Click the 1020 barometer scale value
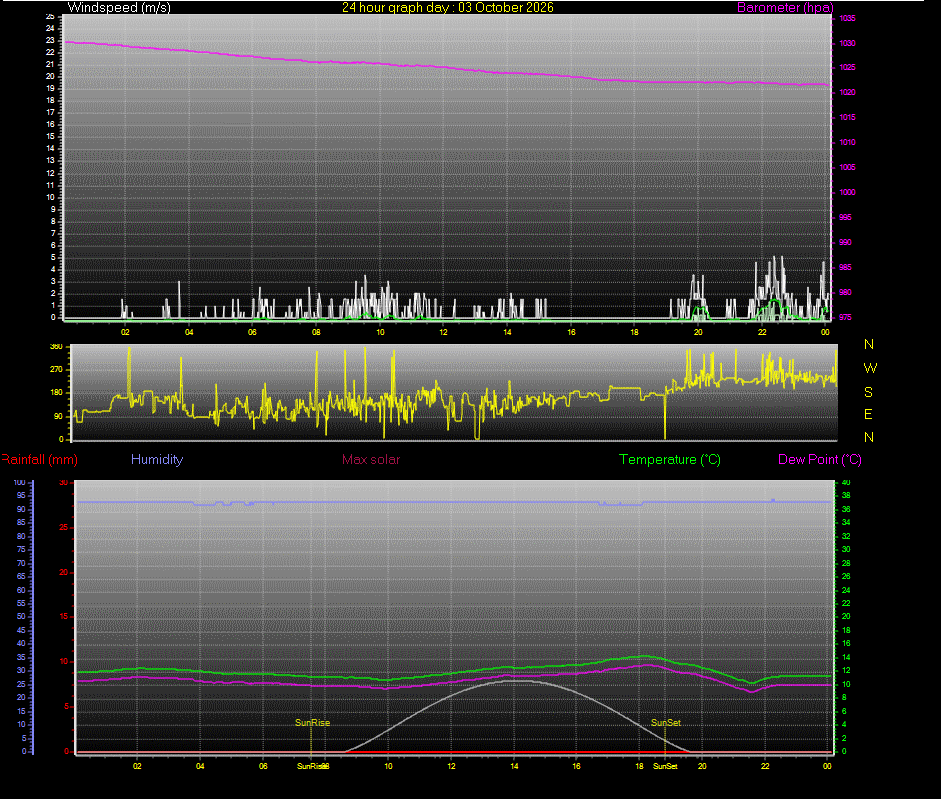Image resolution: width=941 pixels, height=799 pixels. (x=847, y=92)
